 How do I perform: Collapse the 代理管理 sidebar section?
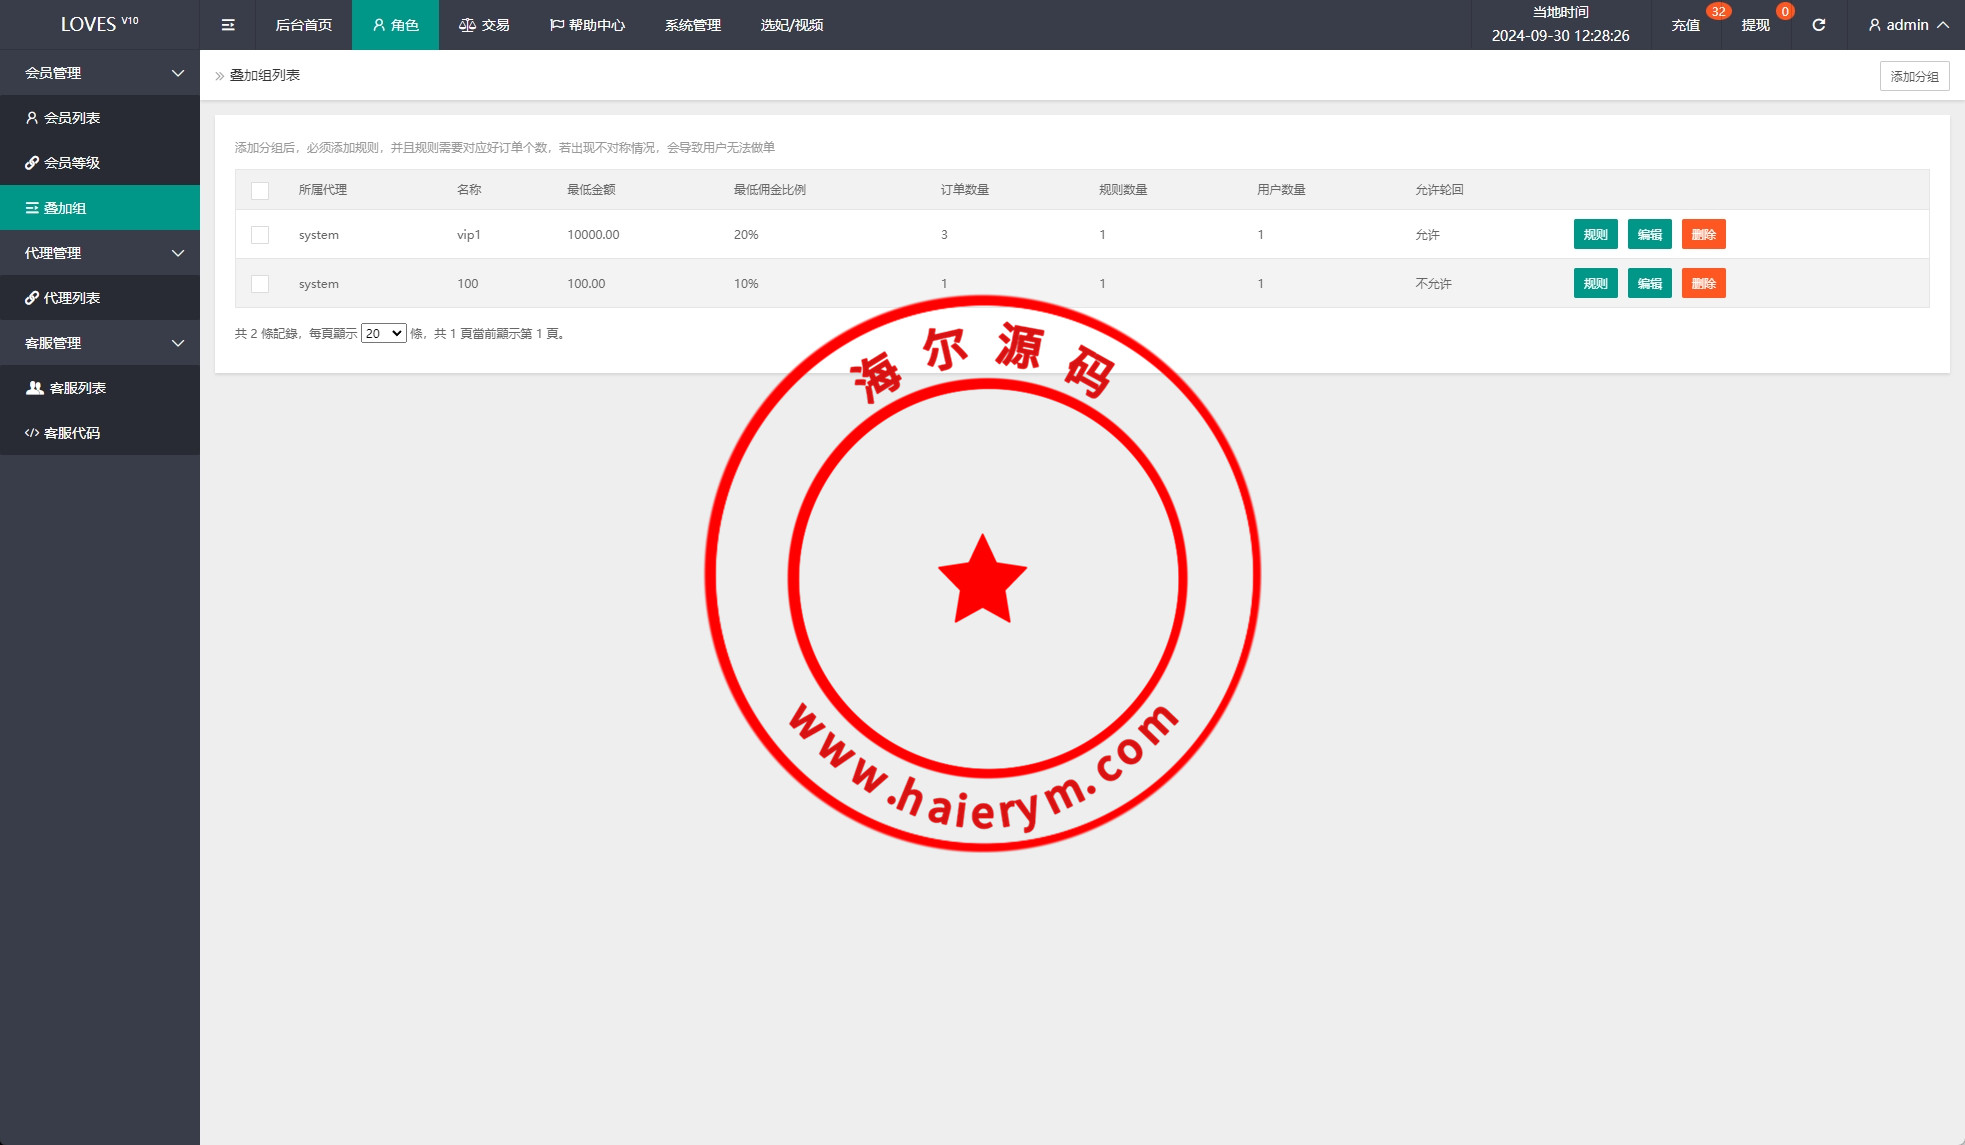[100, 253]
